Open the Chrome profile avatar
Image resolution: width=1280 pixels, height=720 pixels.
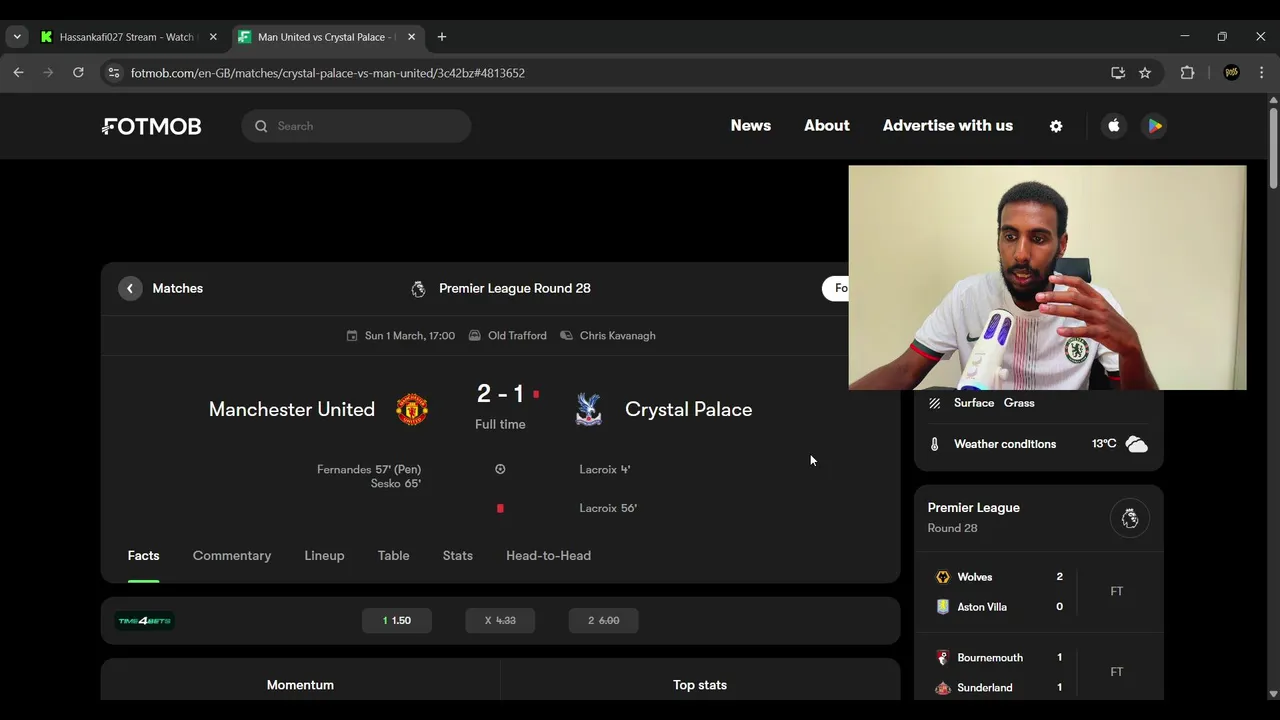(x=1232, y=73)
